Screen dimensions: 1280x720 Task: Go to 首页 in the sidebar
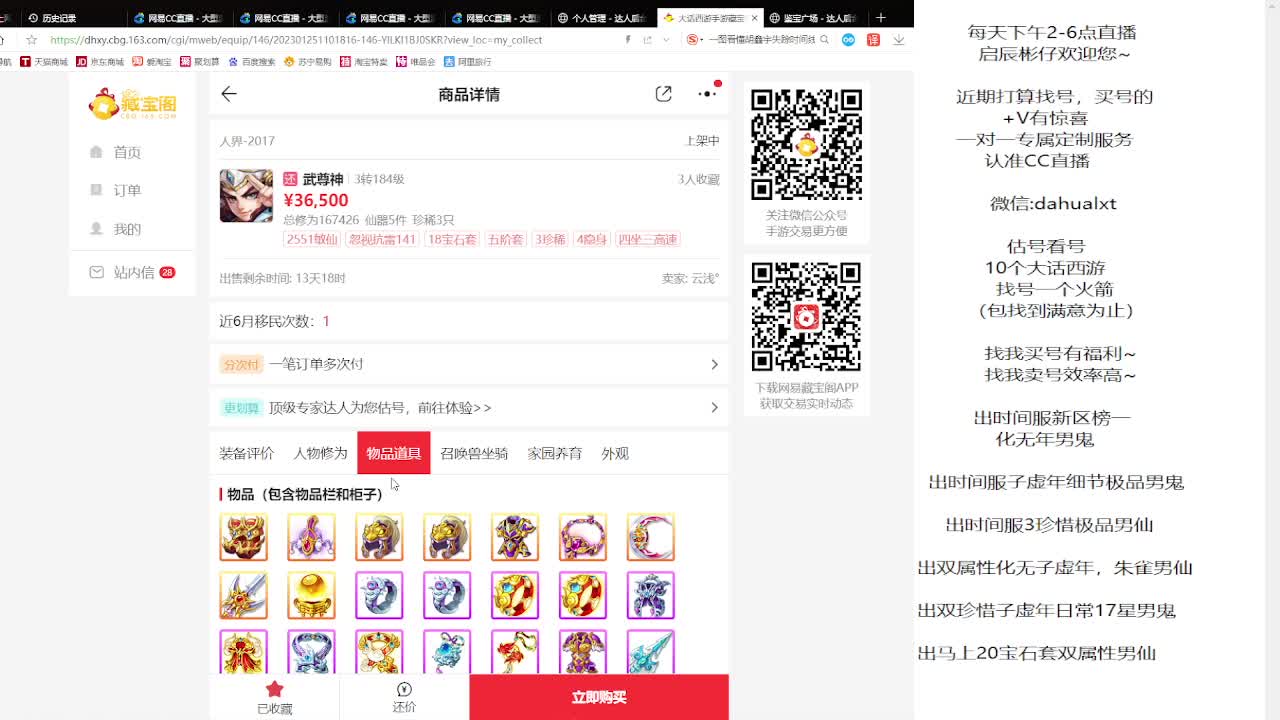click(127, 152)
